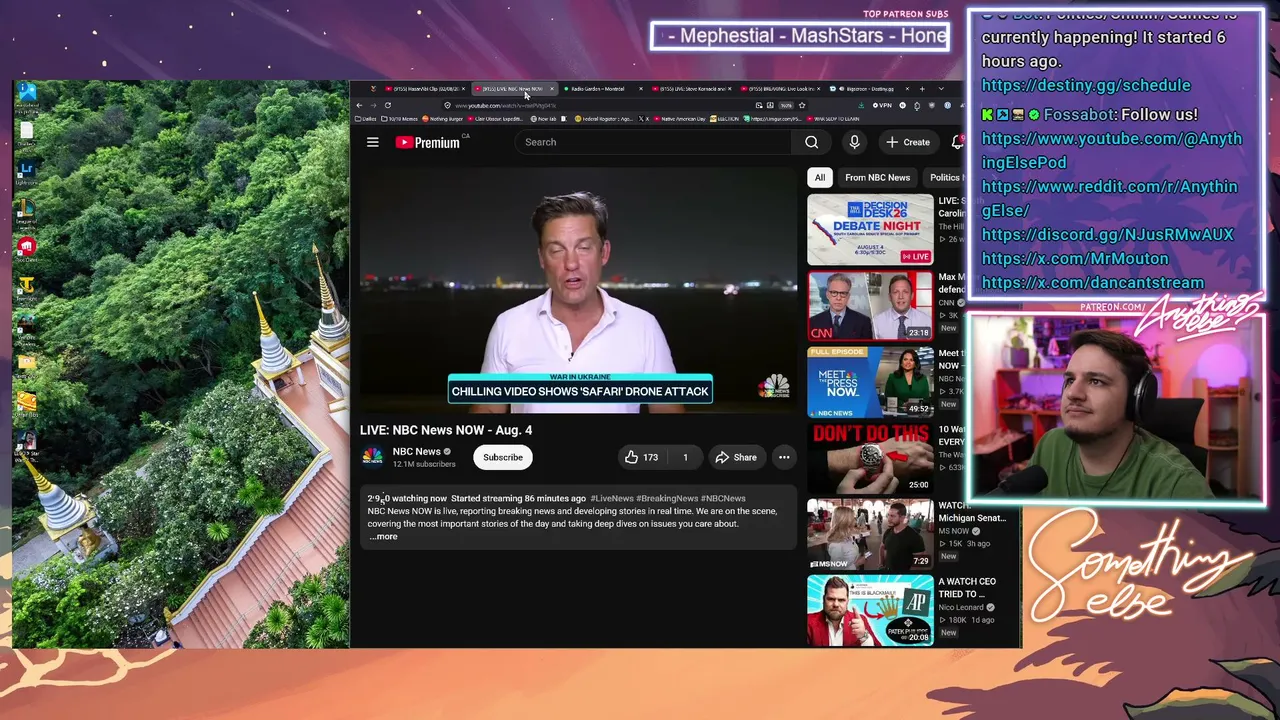Open the CNN 23:18 video thumbnail
This screenshot has width=1280, height=720.
tap(870, 306)
